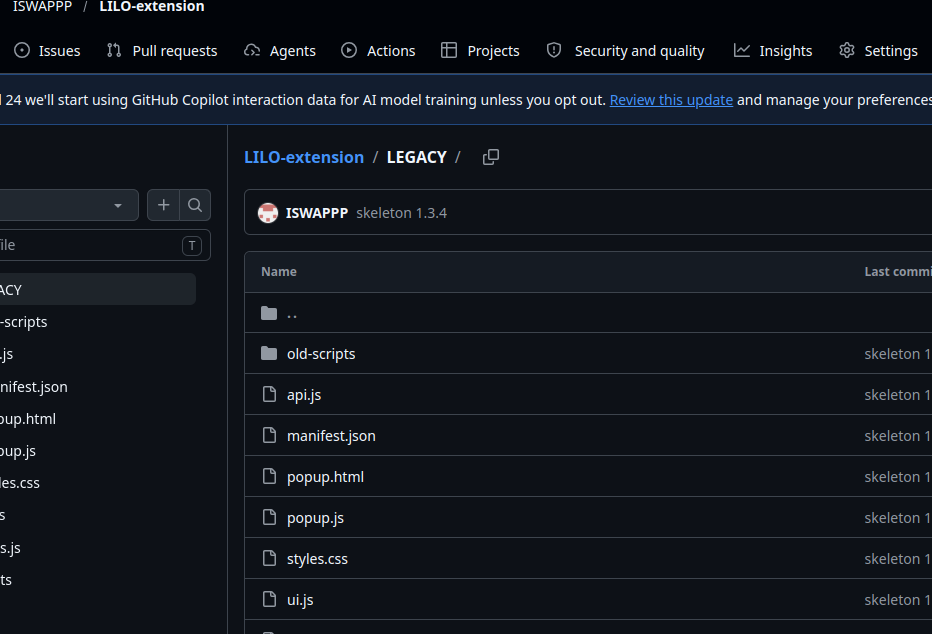Viewport: 932px width, 634px height.
Task: Click the ISWAPPP avatar in the commit bar
Action: pyautogui.click(x=268, y=213)
